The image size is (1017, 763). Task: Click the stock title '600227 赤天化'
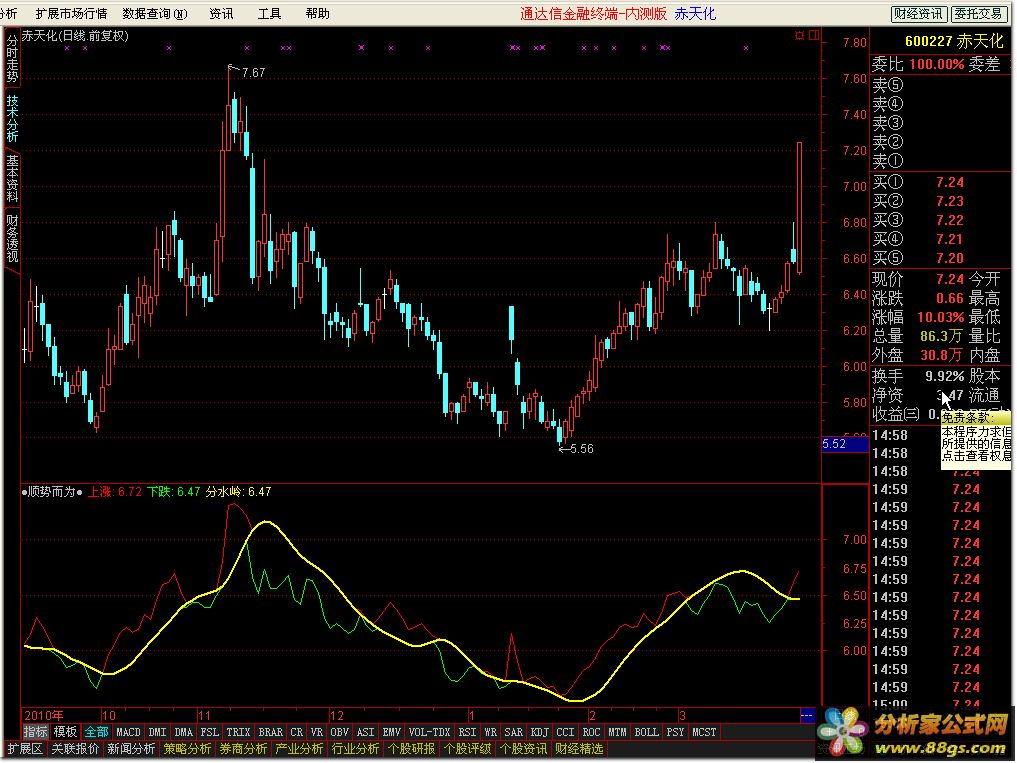click(x=953, y=42)
